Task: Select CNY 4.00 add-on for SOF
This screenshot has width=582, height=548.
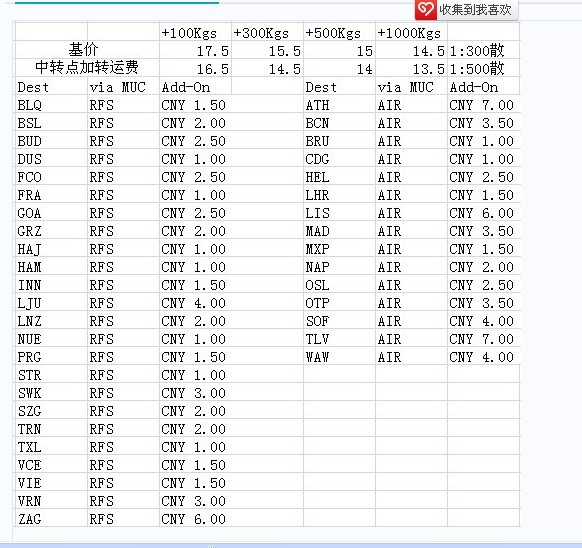Action: click(484, 321)
